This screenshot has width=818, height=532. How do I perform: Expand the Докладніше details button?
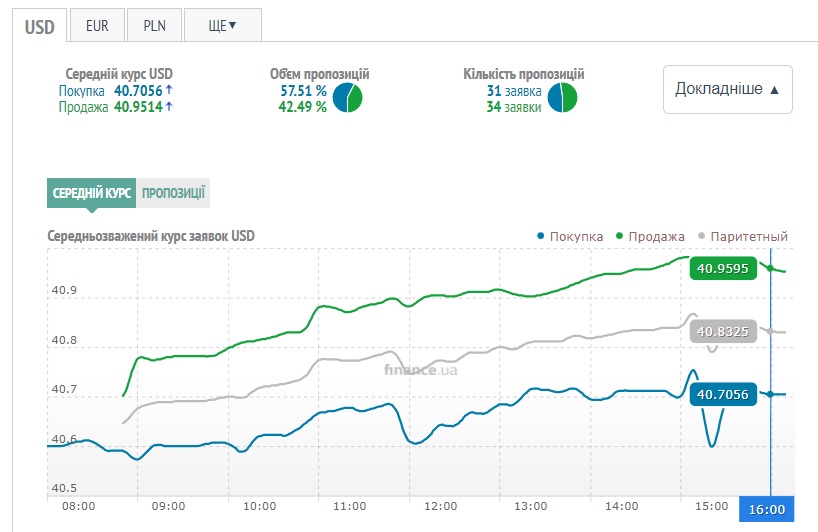point(727,89)
